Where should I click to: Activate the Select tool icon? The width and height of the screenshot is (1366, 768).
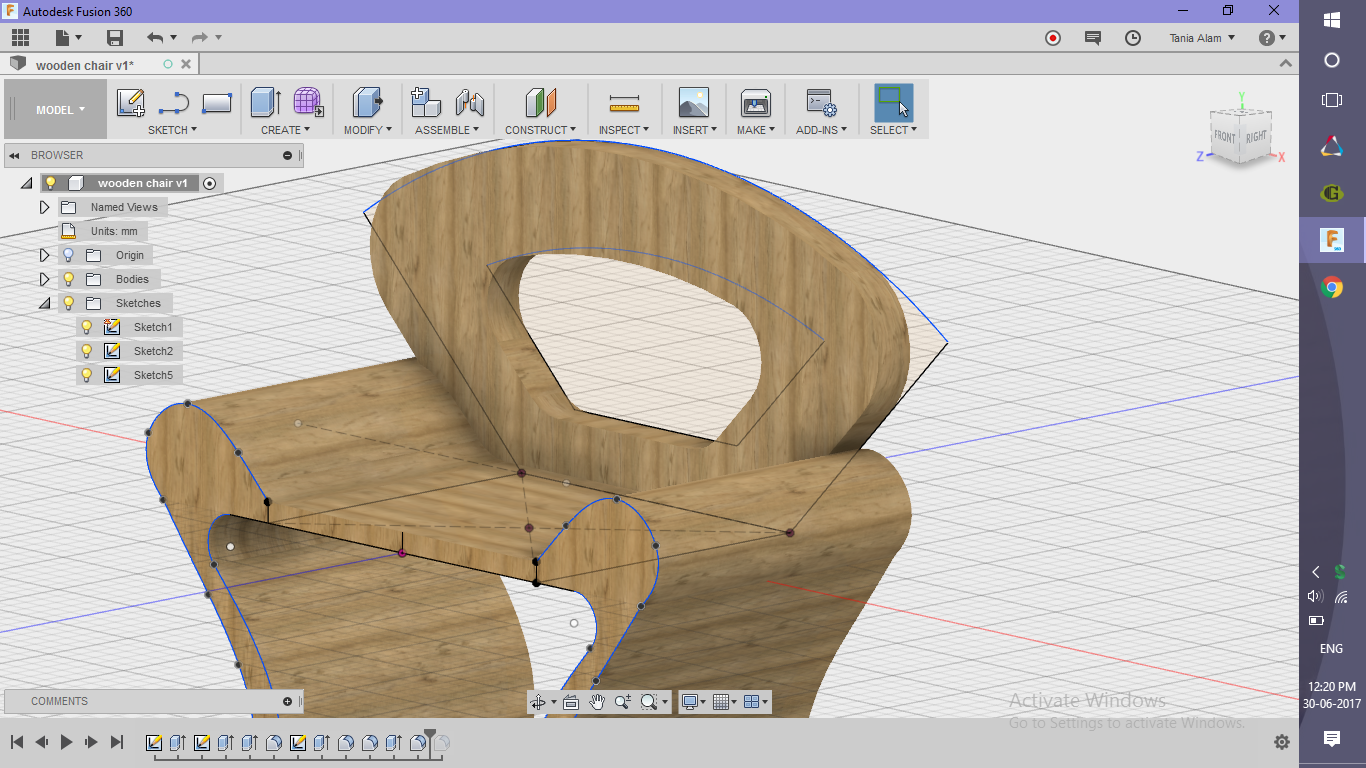[893, 102]
